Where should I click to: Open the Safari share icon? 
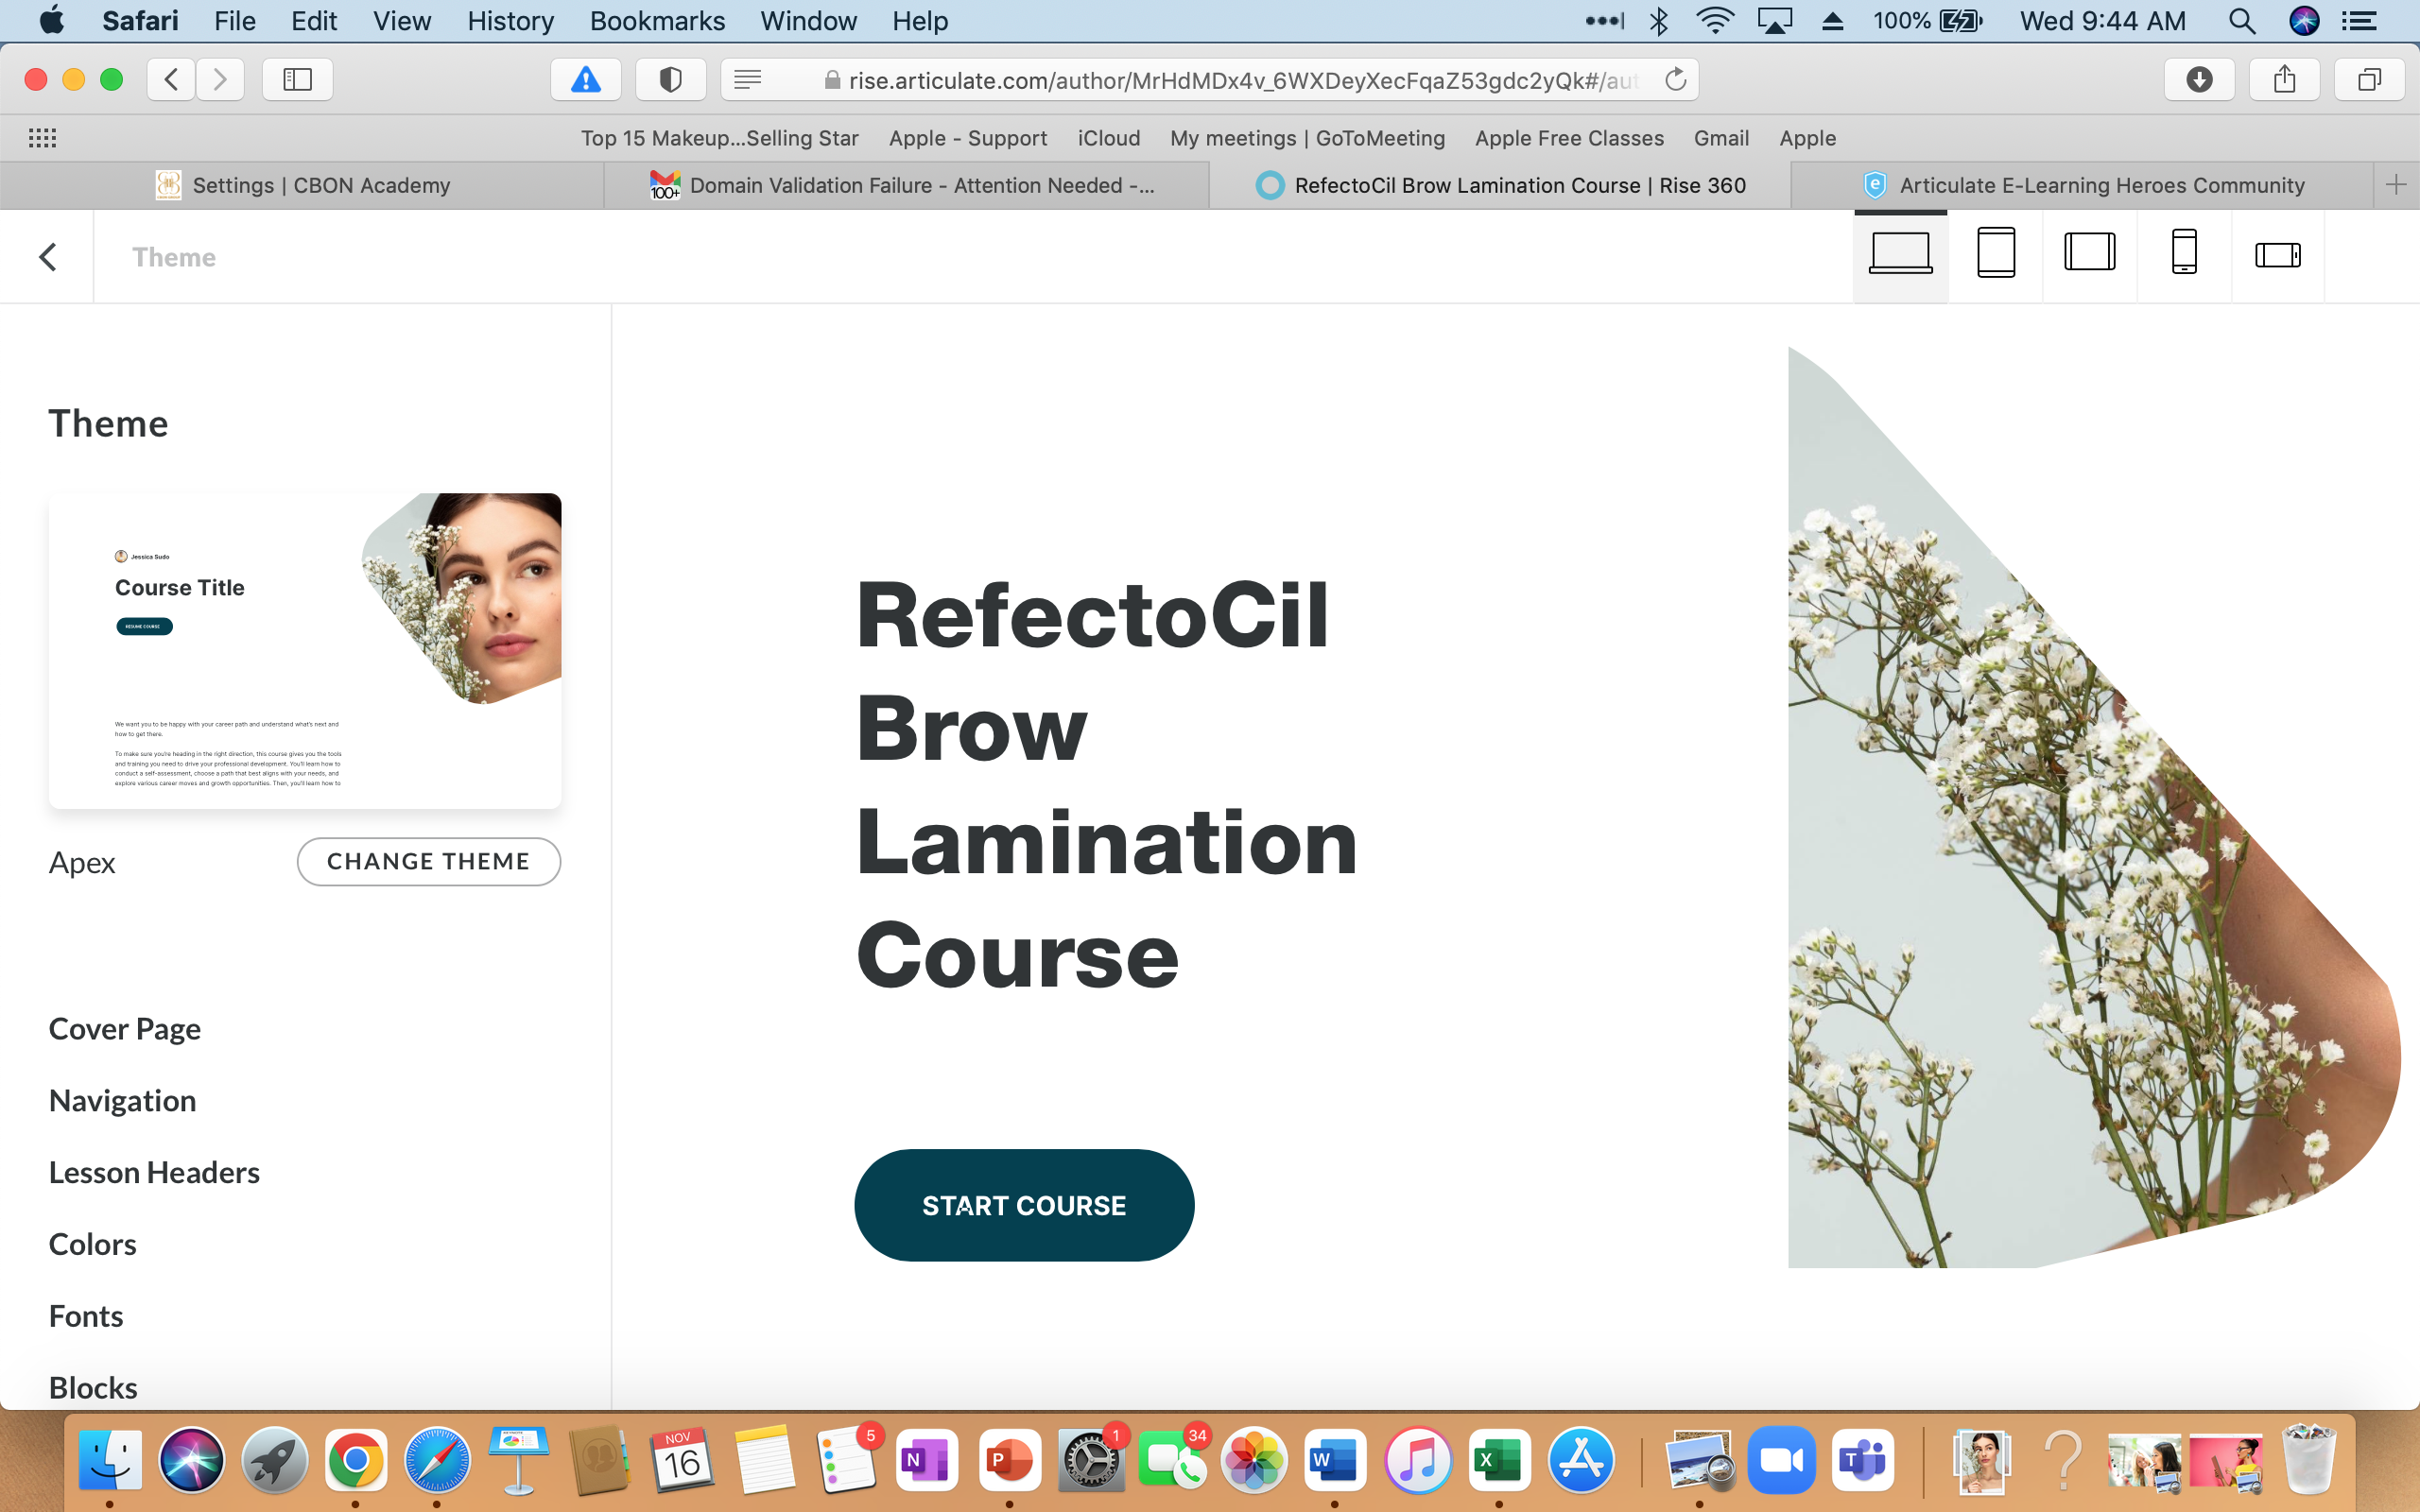coord(2284,80)
